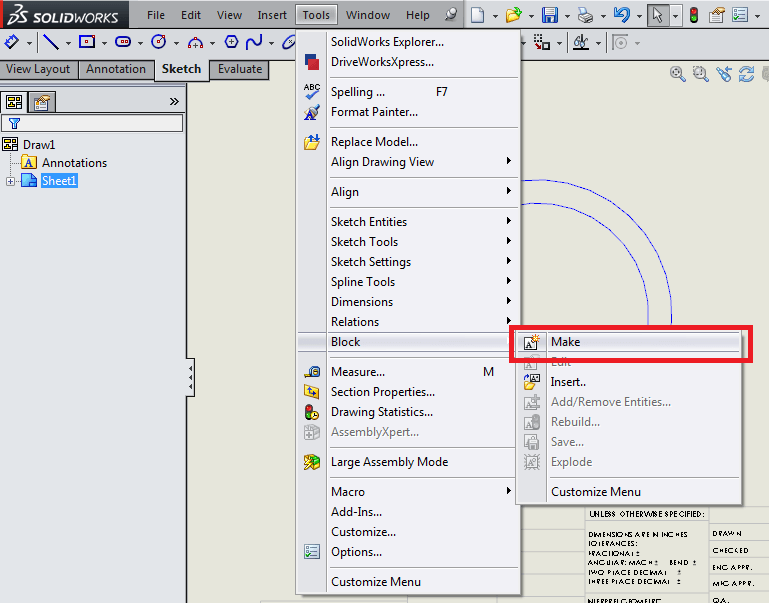Open dropdown arrow next to New icon
The image size is (769, 603).
point(495,16)
